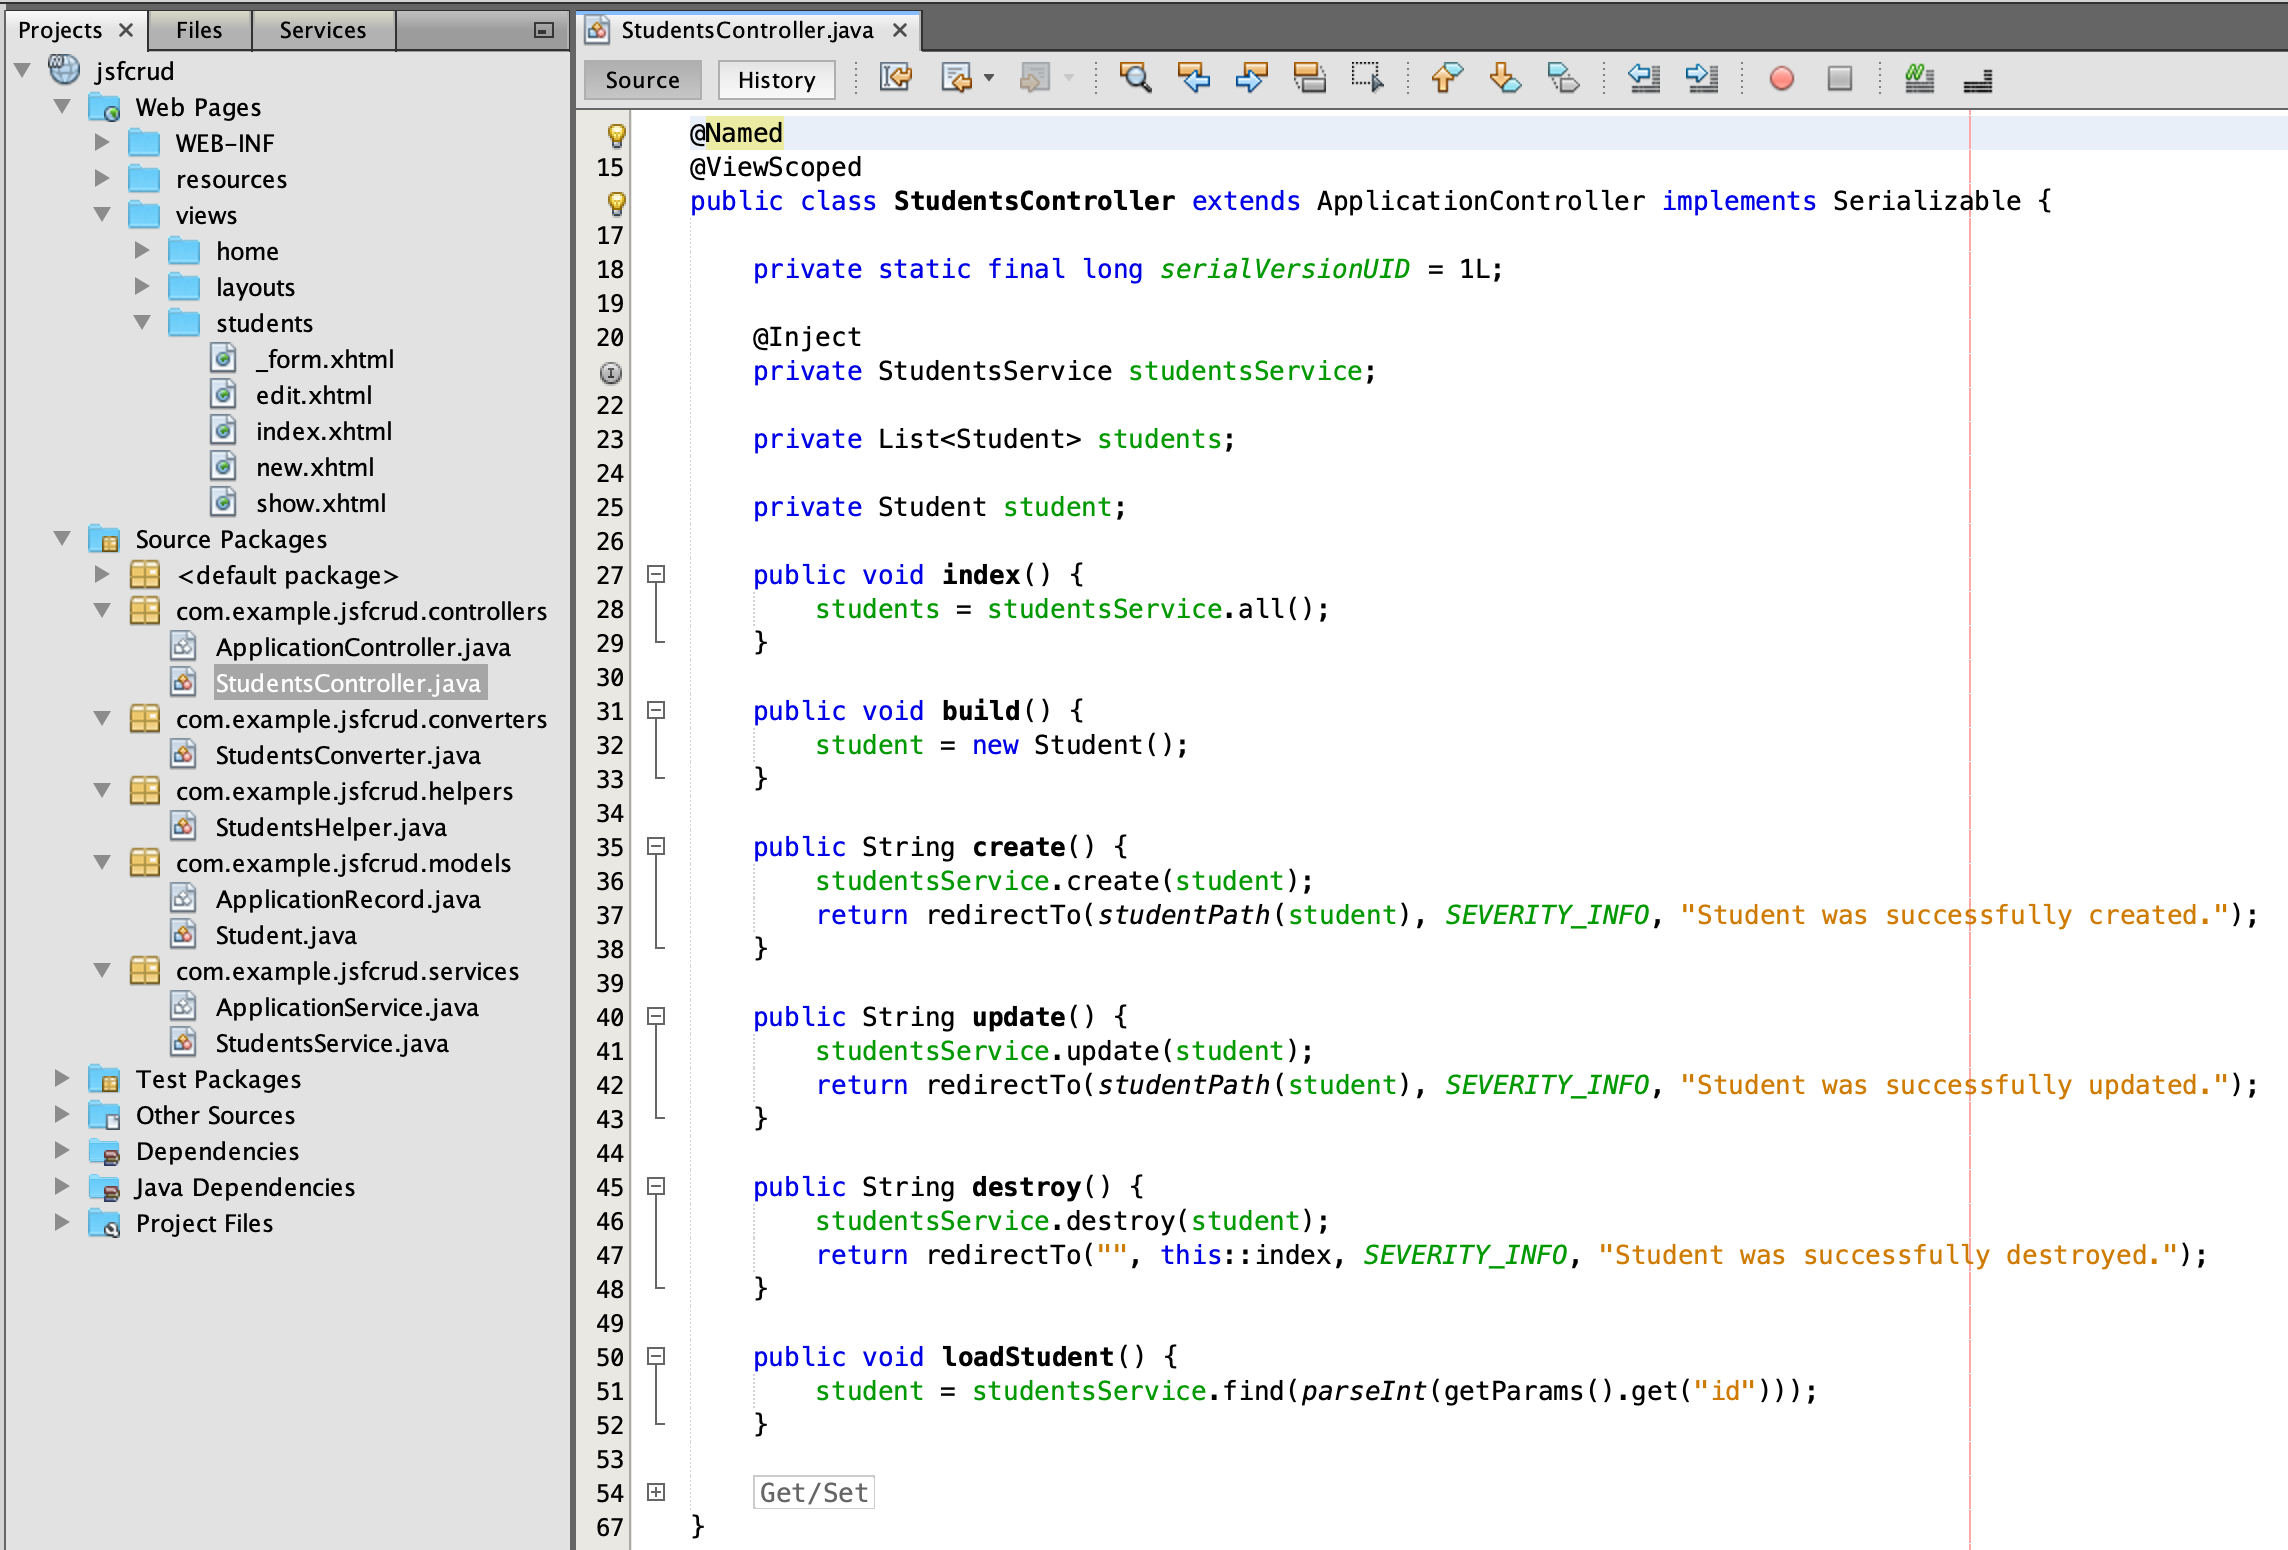This screenshot has height=1550, width=2288.
Task: Click the Find Selection magnifier icon
Action: click(x=1135, y=78)
